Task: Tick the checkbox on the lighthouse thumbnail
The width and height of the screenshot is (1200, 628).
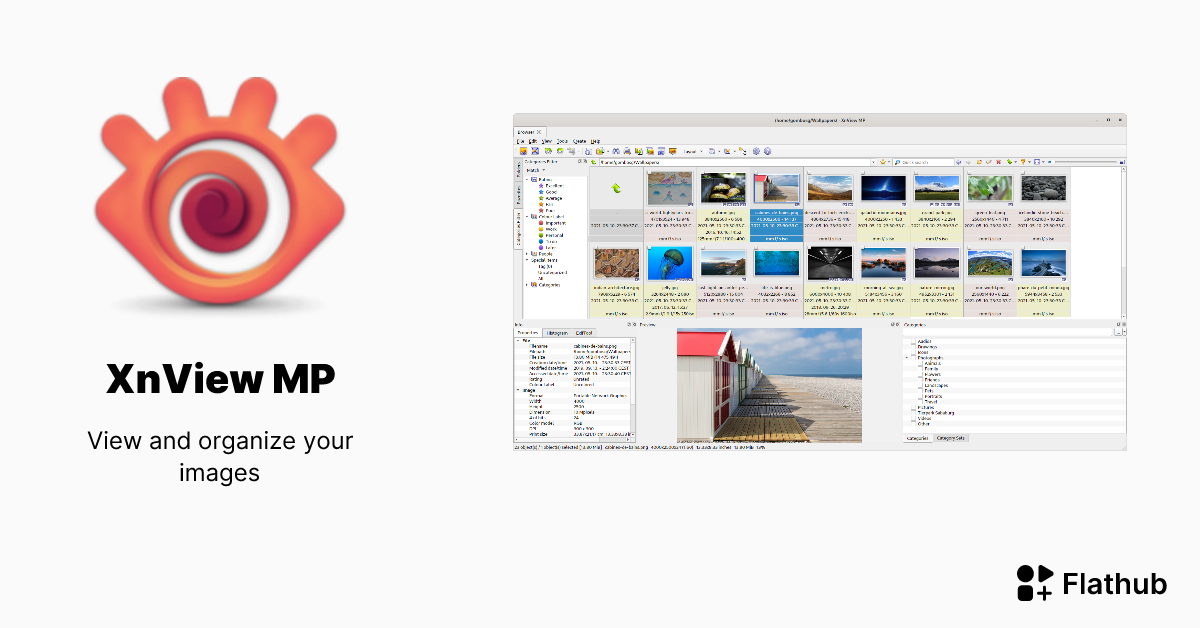Action: coord(1023,248)
